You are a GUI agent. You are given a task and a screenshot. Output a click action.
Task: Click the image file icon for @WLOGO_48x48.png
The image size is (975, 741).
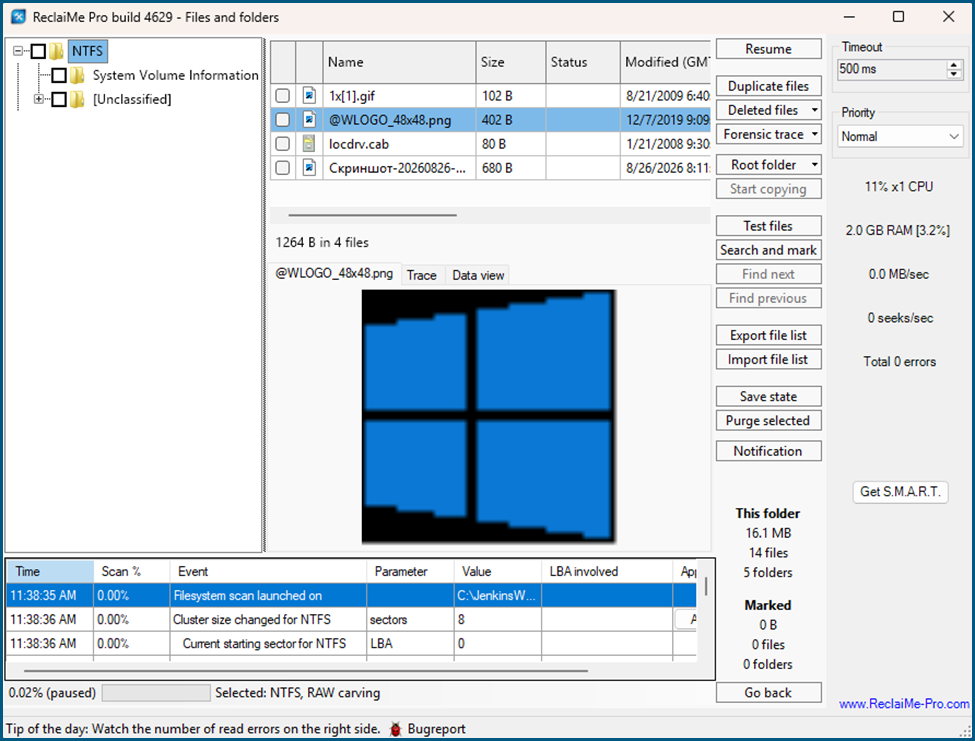coord(309,119)
